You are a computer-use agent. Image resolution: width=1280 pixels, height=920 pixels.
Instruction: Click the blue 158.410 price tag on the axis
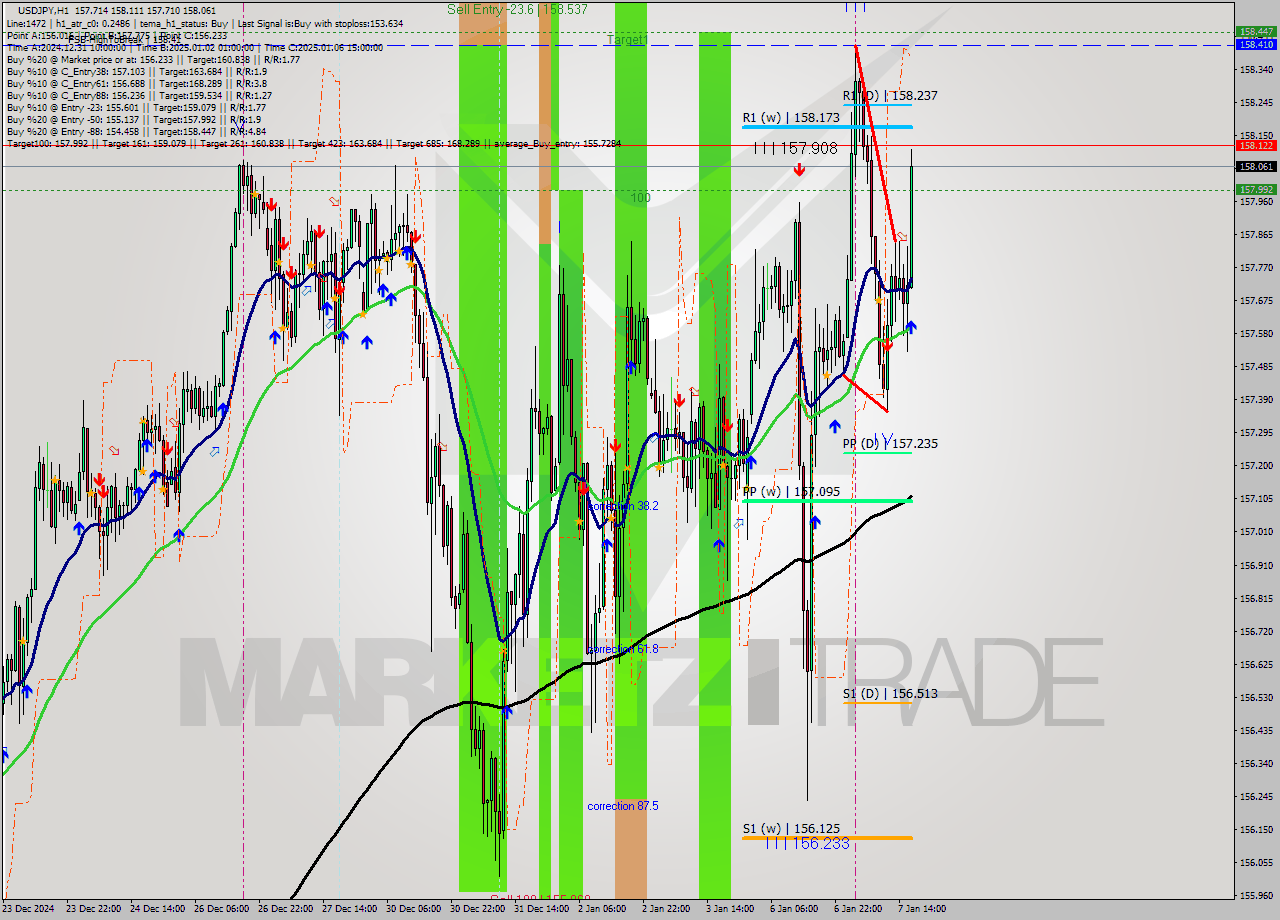pos(1256,44)
